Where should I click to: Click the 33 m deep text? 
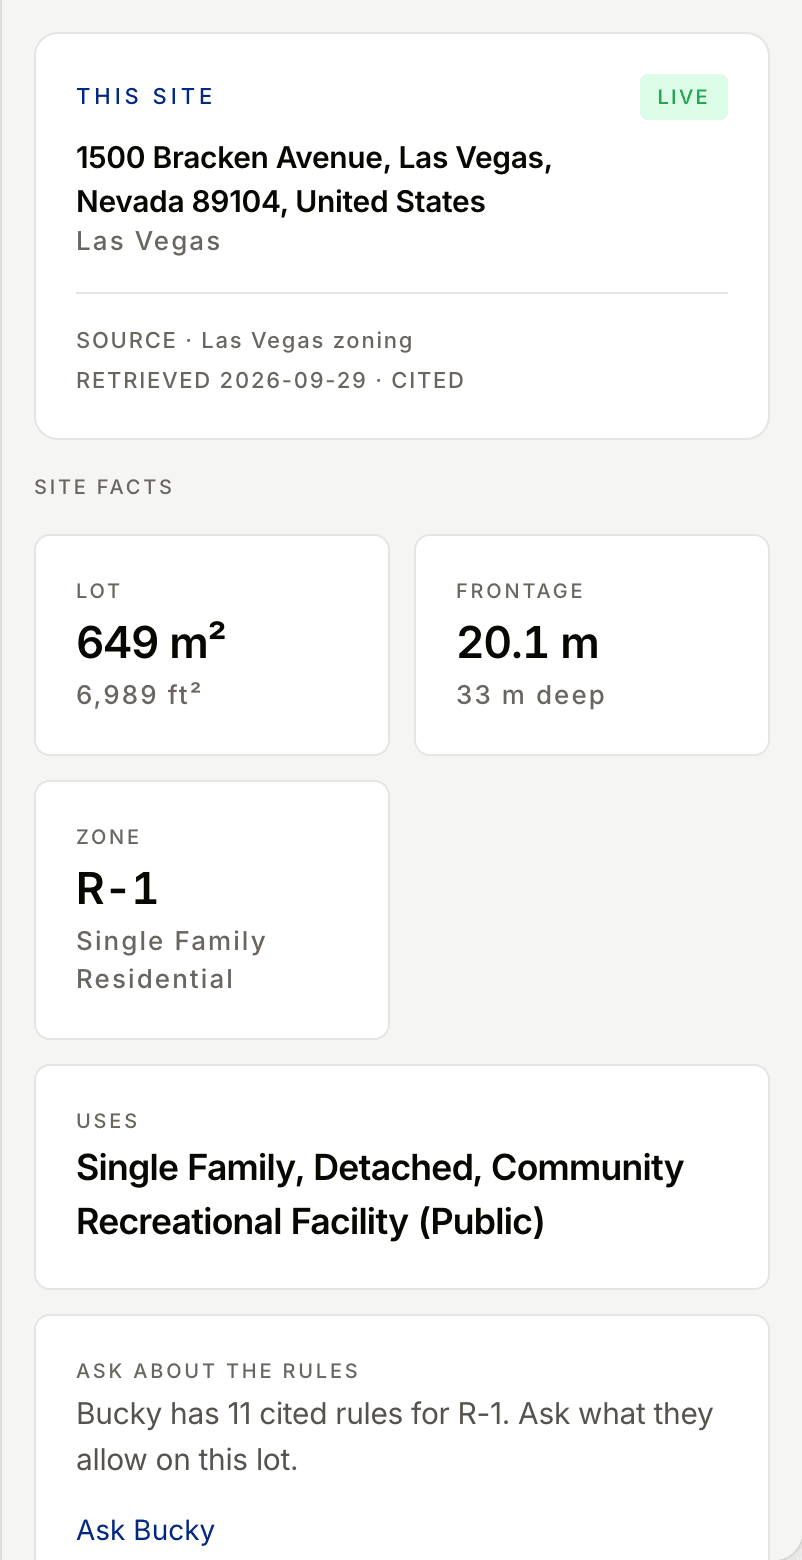(530, 694)
